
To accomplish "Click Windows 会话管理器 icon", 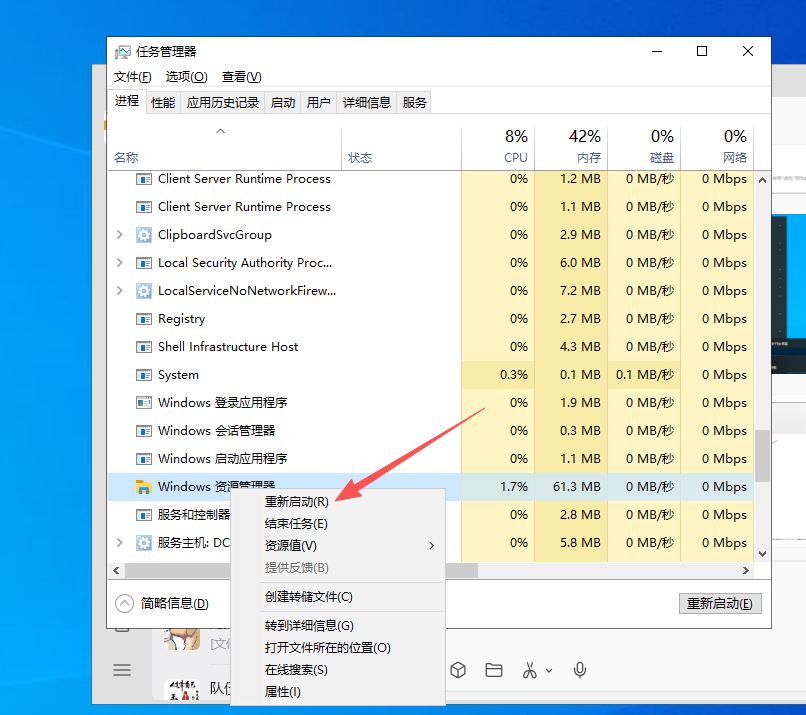I will [x=143, y=431].
